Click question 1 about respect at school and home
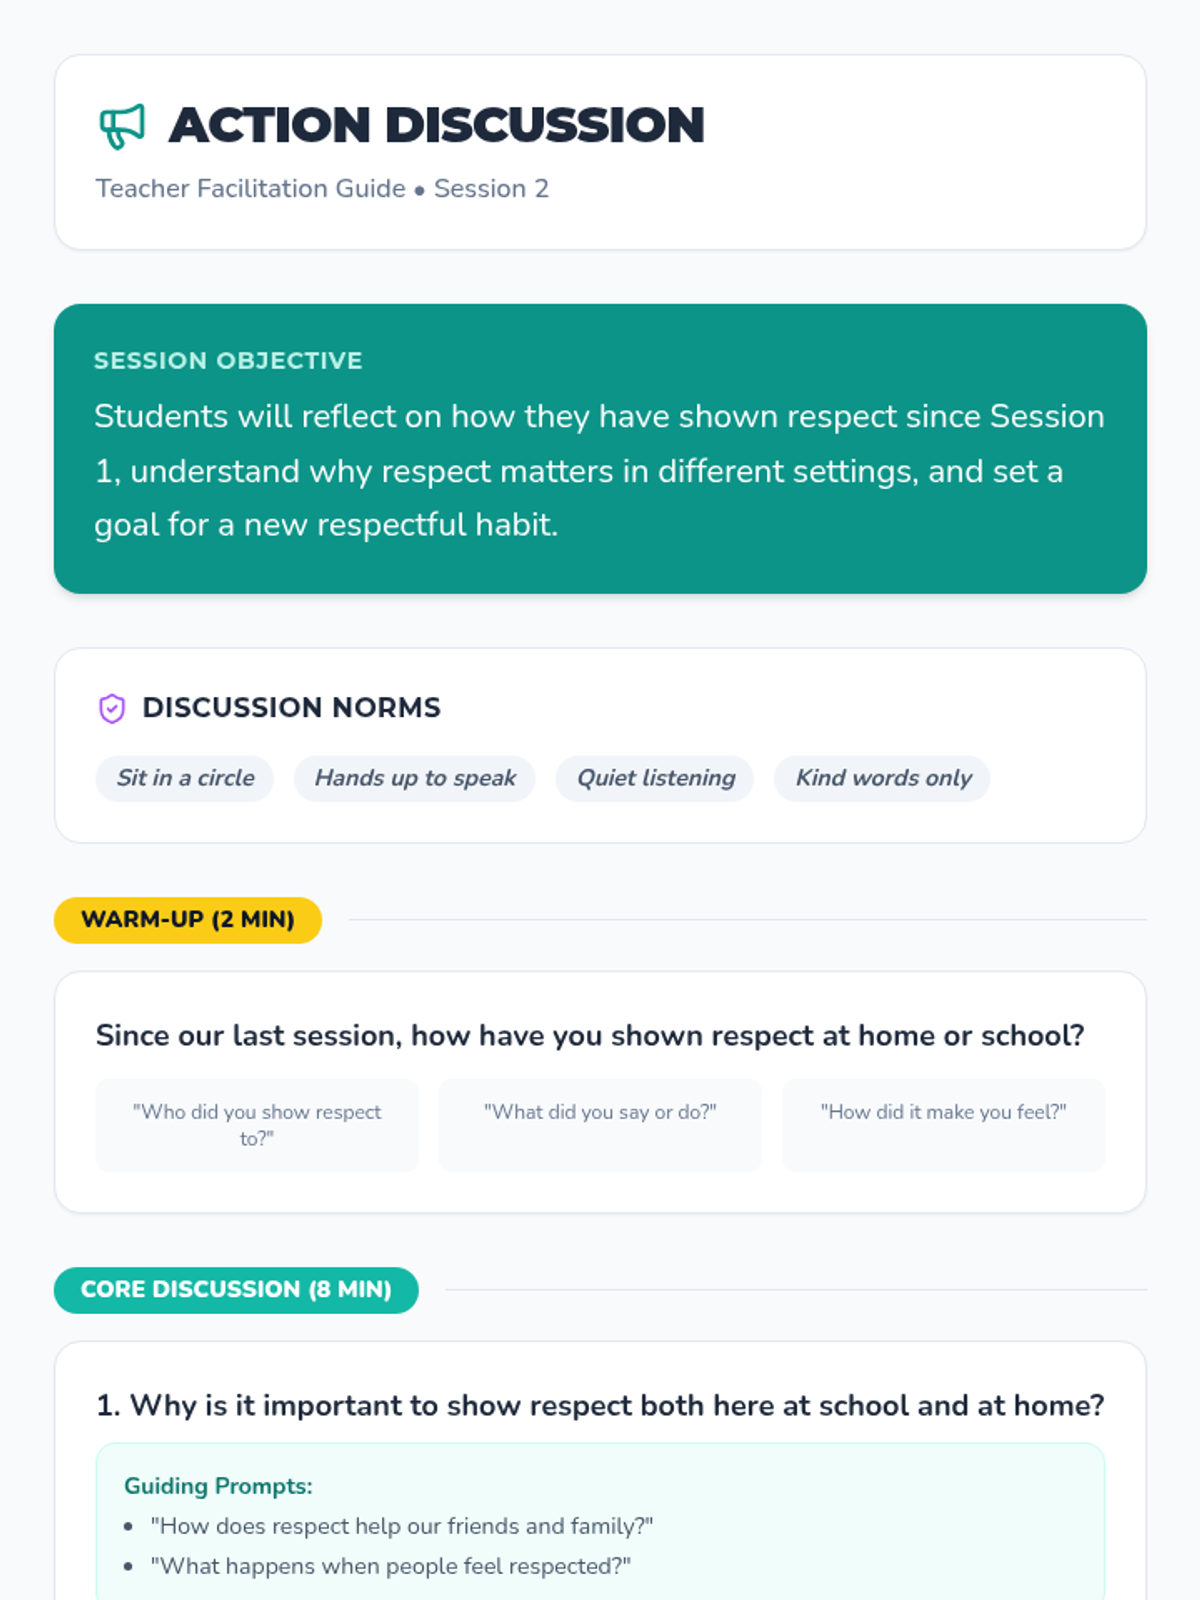Viewport: 1200px width, 1600px height. pos(600,1405)
